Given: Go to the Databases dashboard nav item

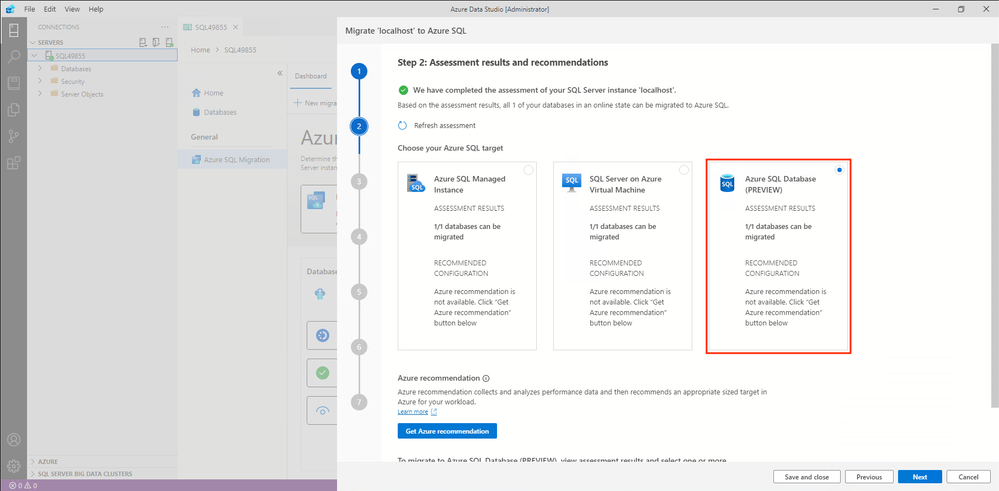Looking at the screenshot, I should [x=220, y=112].
